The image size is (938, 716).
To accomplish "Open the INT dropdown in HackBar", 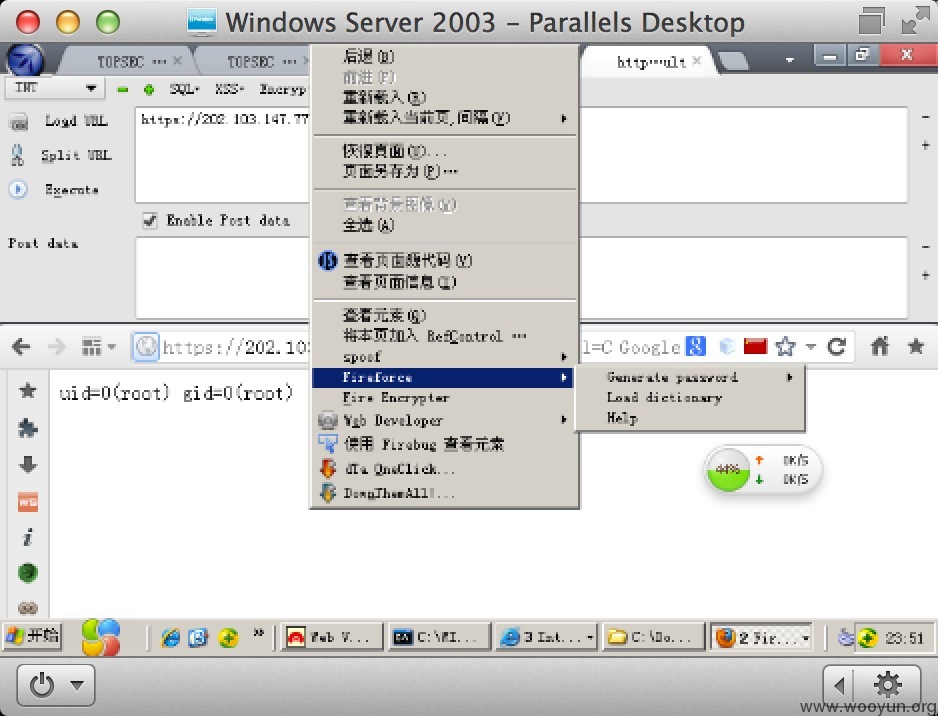I will point(53,88).
